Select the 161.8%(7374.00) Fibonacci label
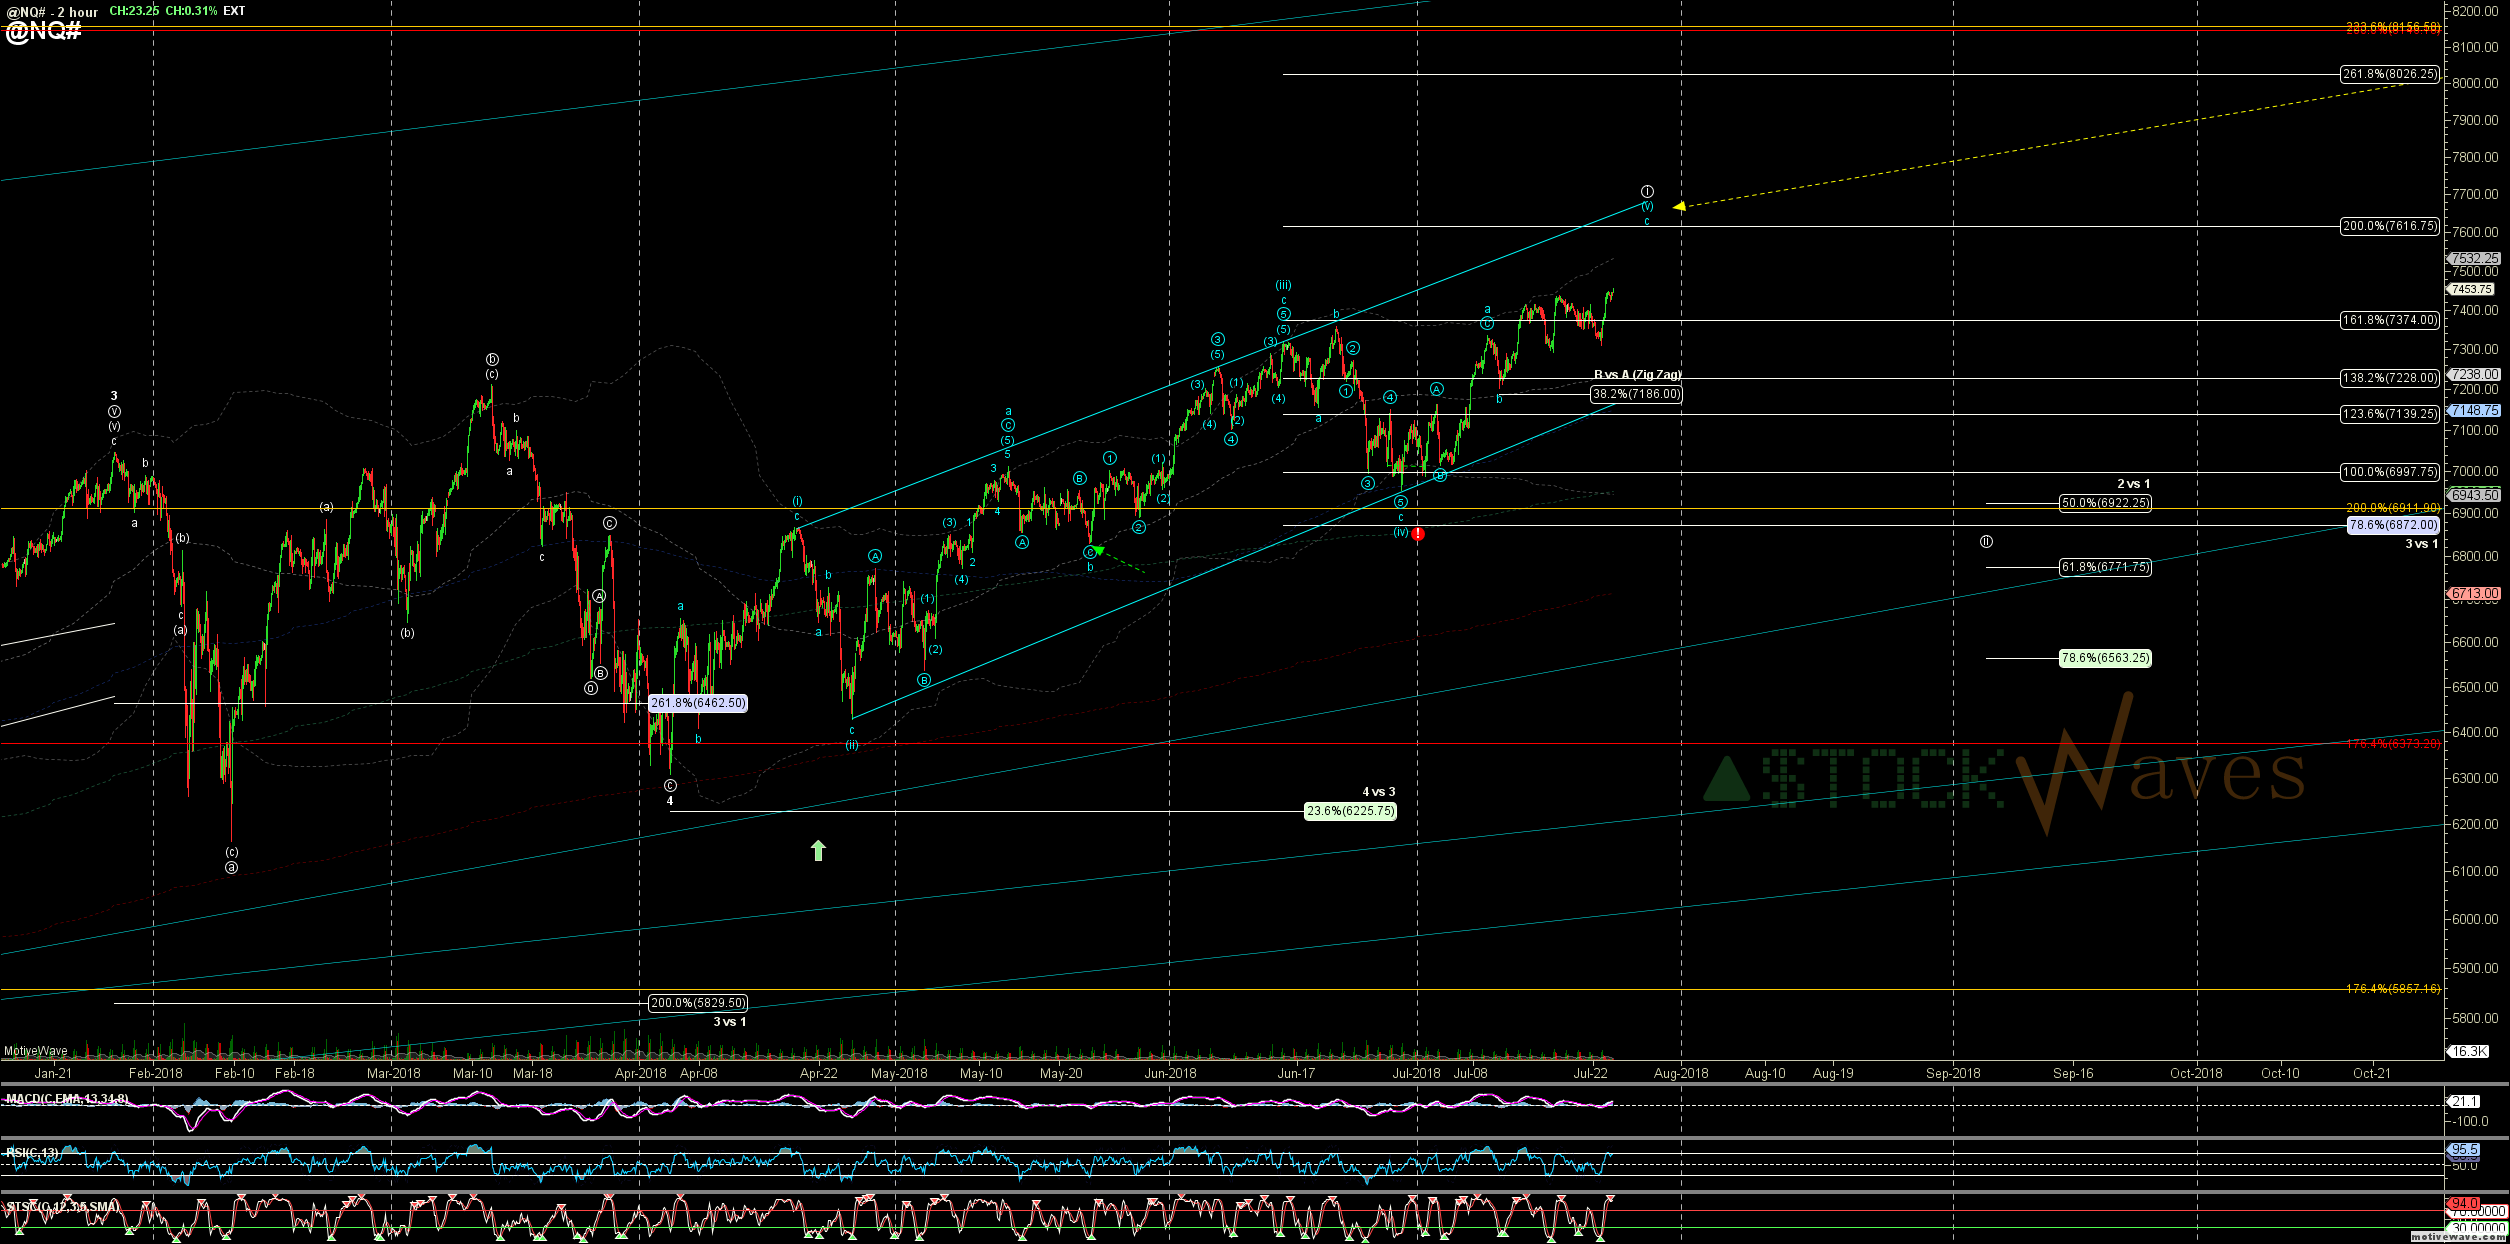 (x=2389, y=320)
